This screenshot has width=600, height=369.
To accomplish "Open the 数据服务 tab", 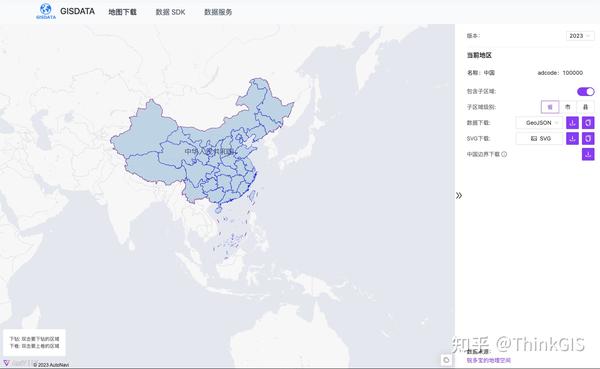I will (218, 12).
